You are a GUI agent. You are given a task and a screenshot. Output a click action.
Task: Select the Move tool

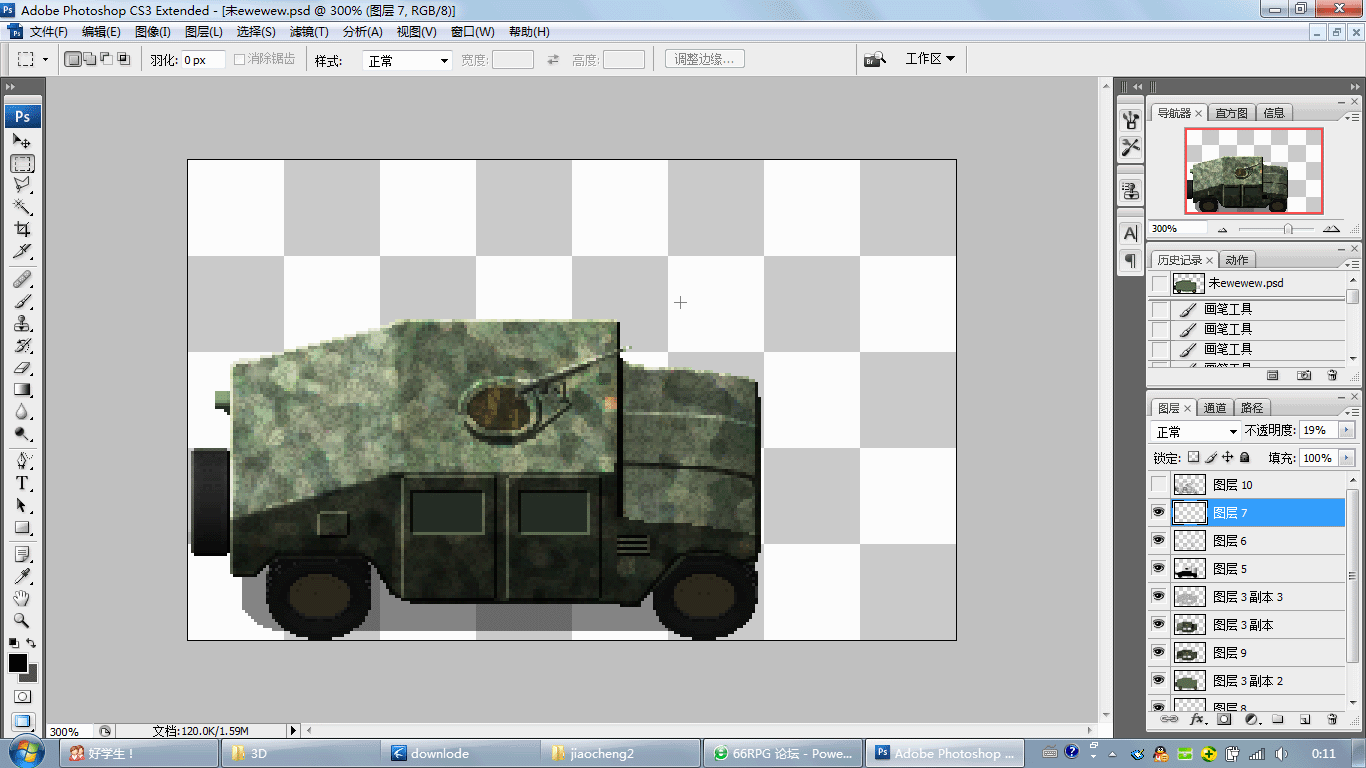(22, 141)
